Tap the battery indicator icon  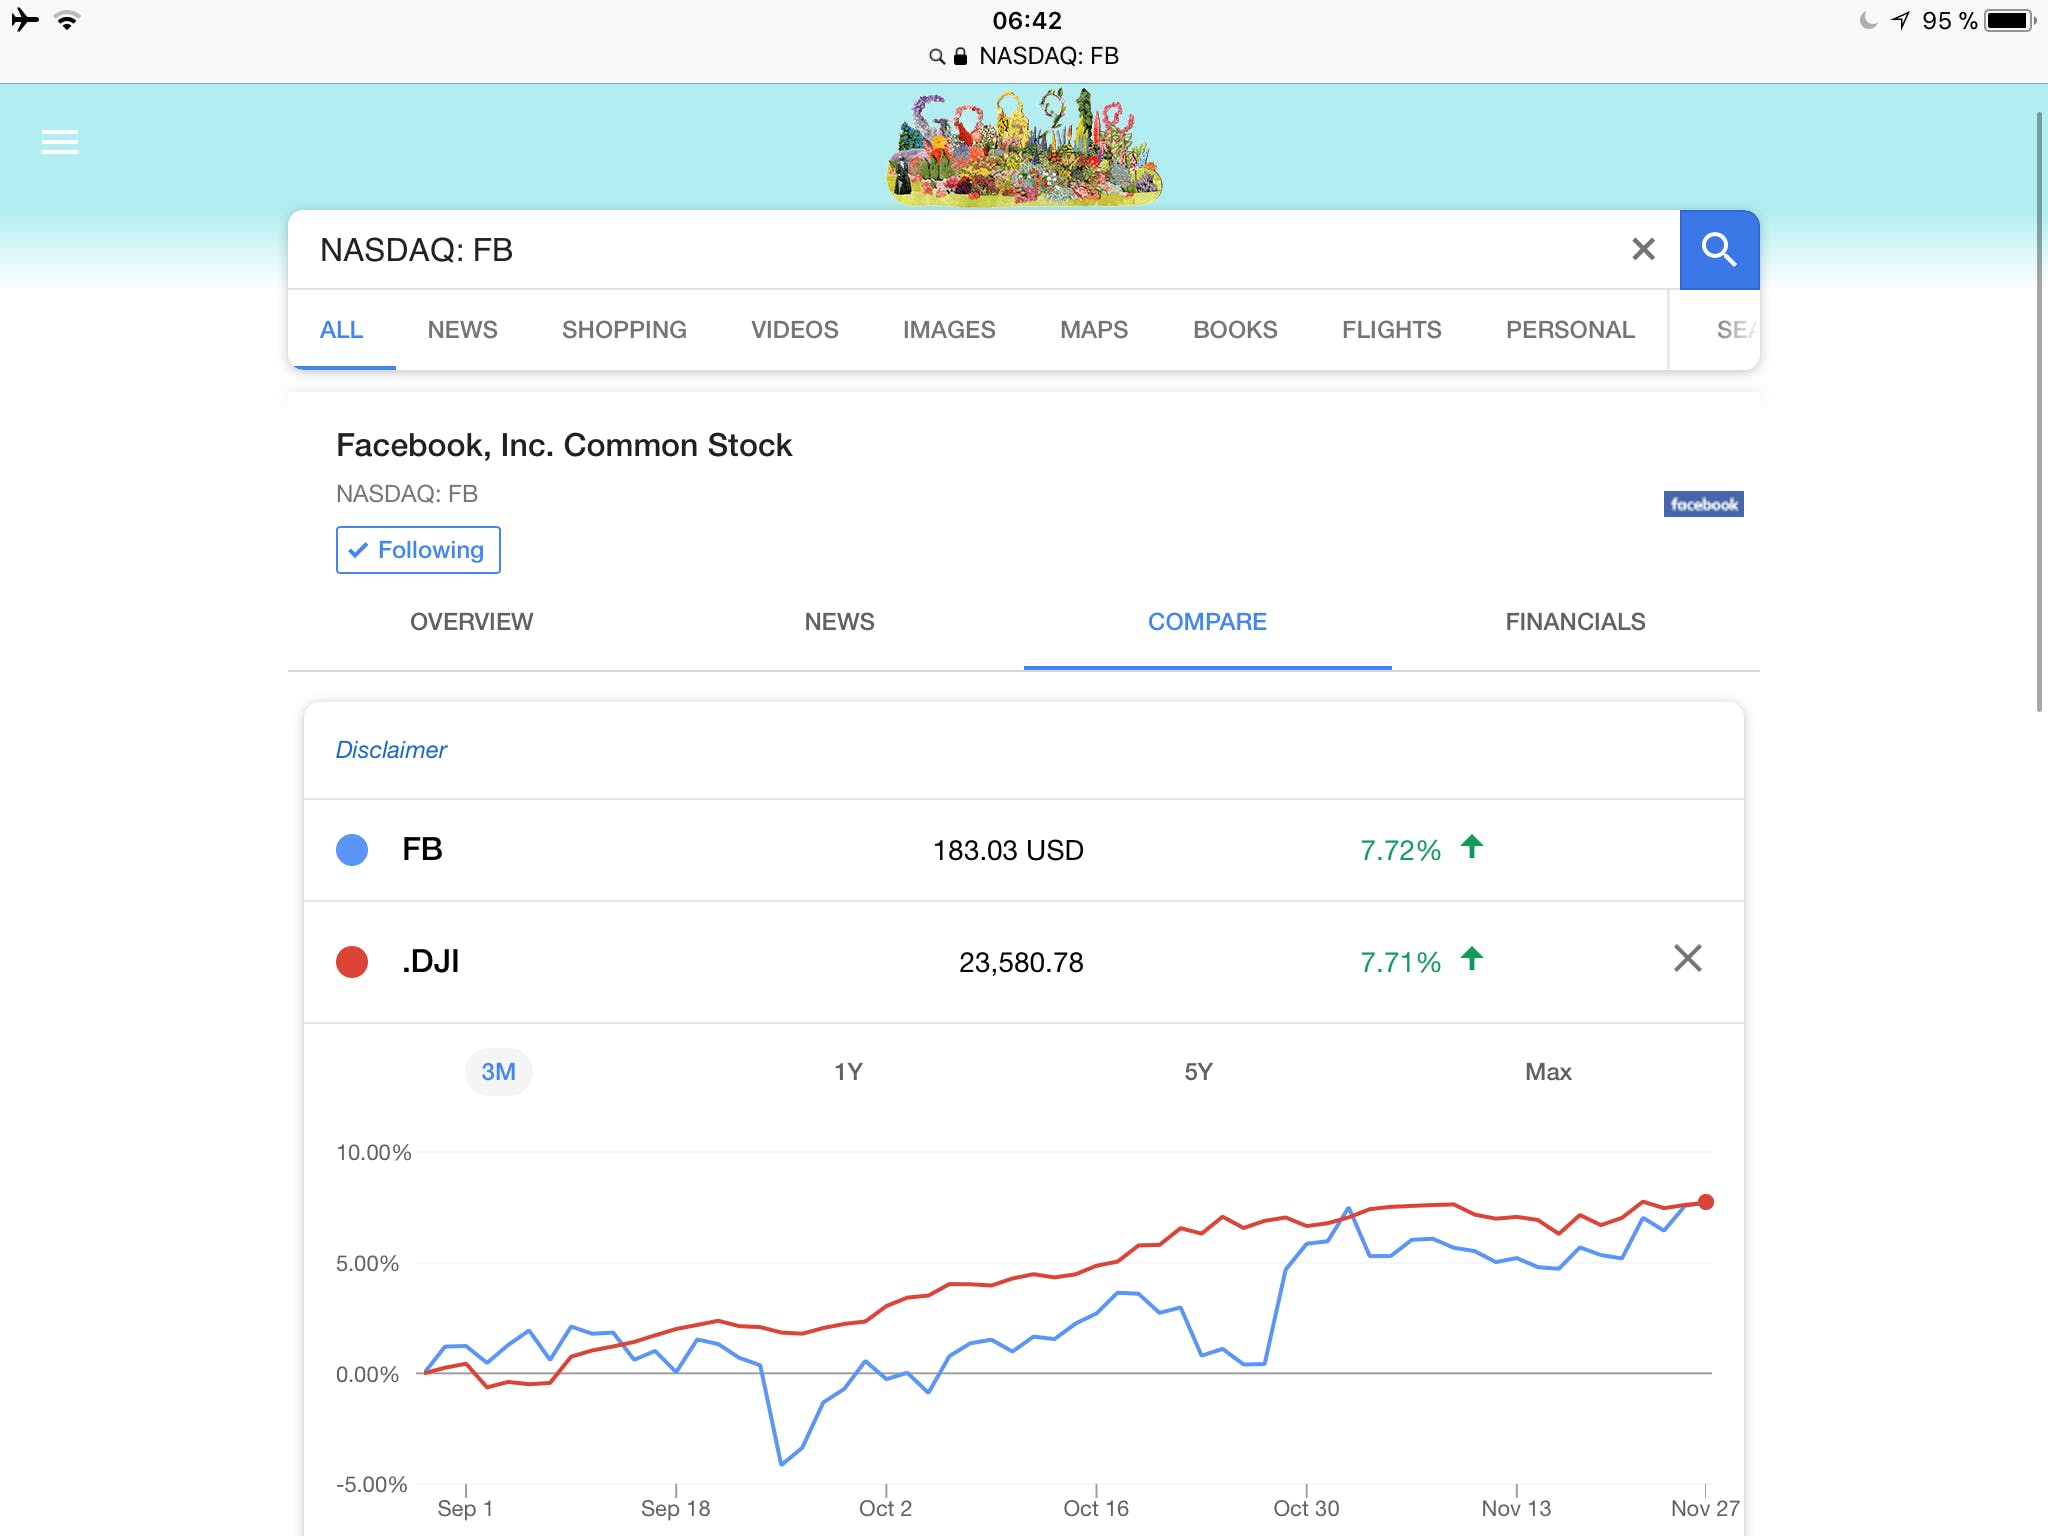[2011, 20]
